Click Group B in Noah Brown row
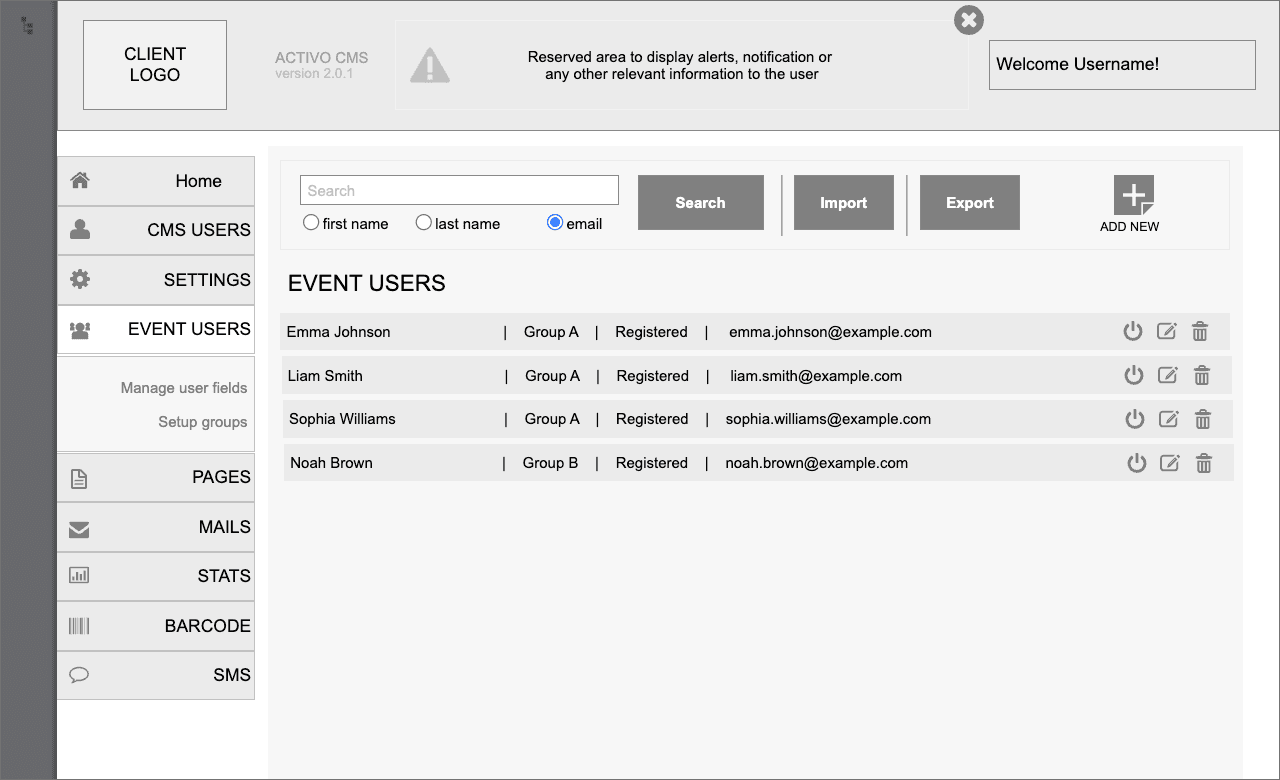 point(550,463)
